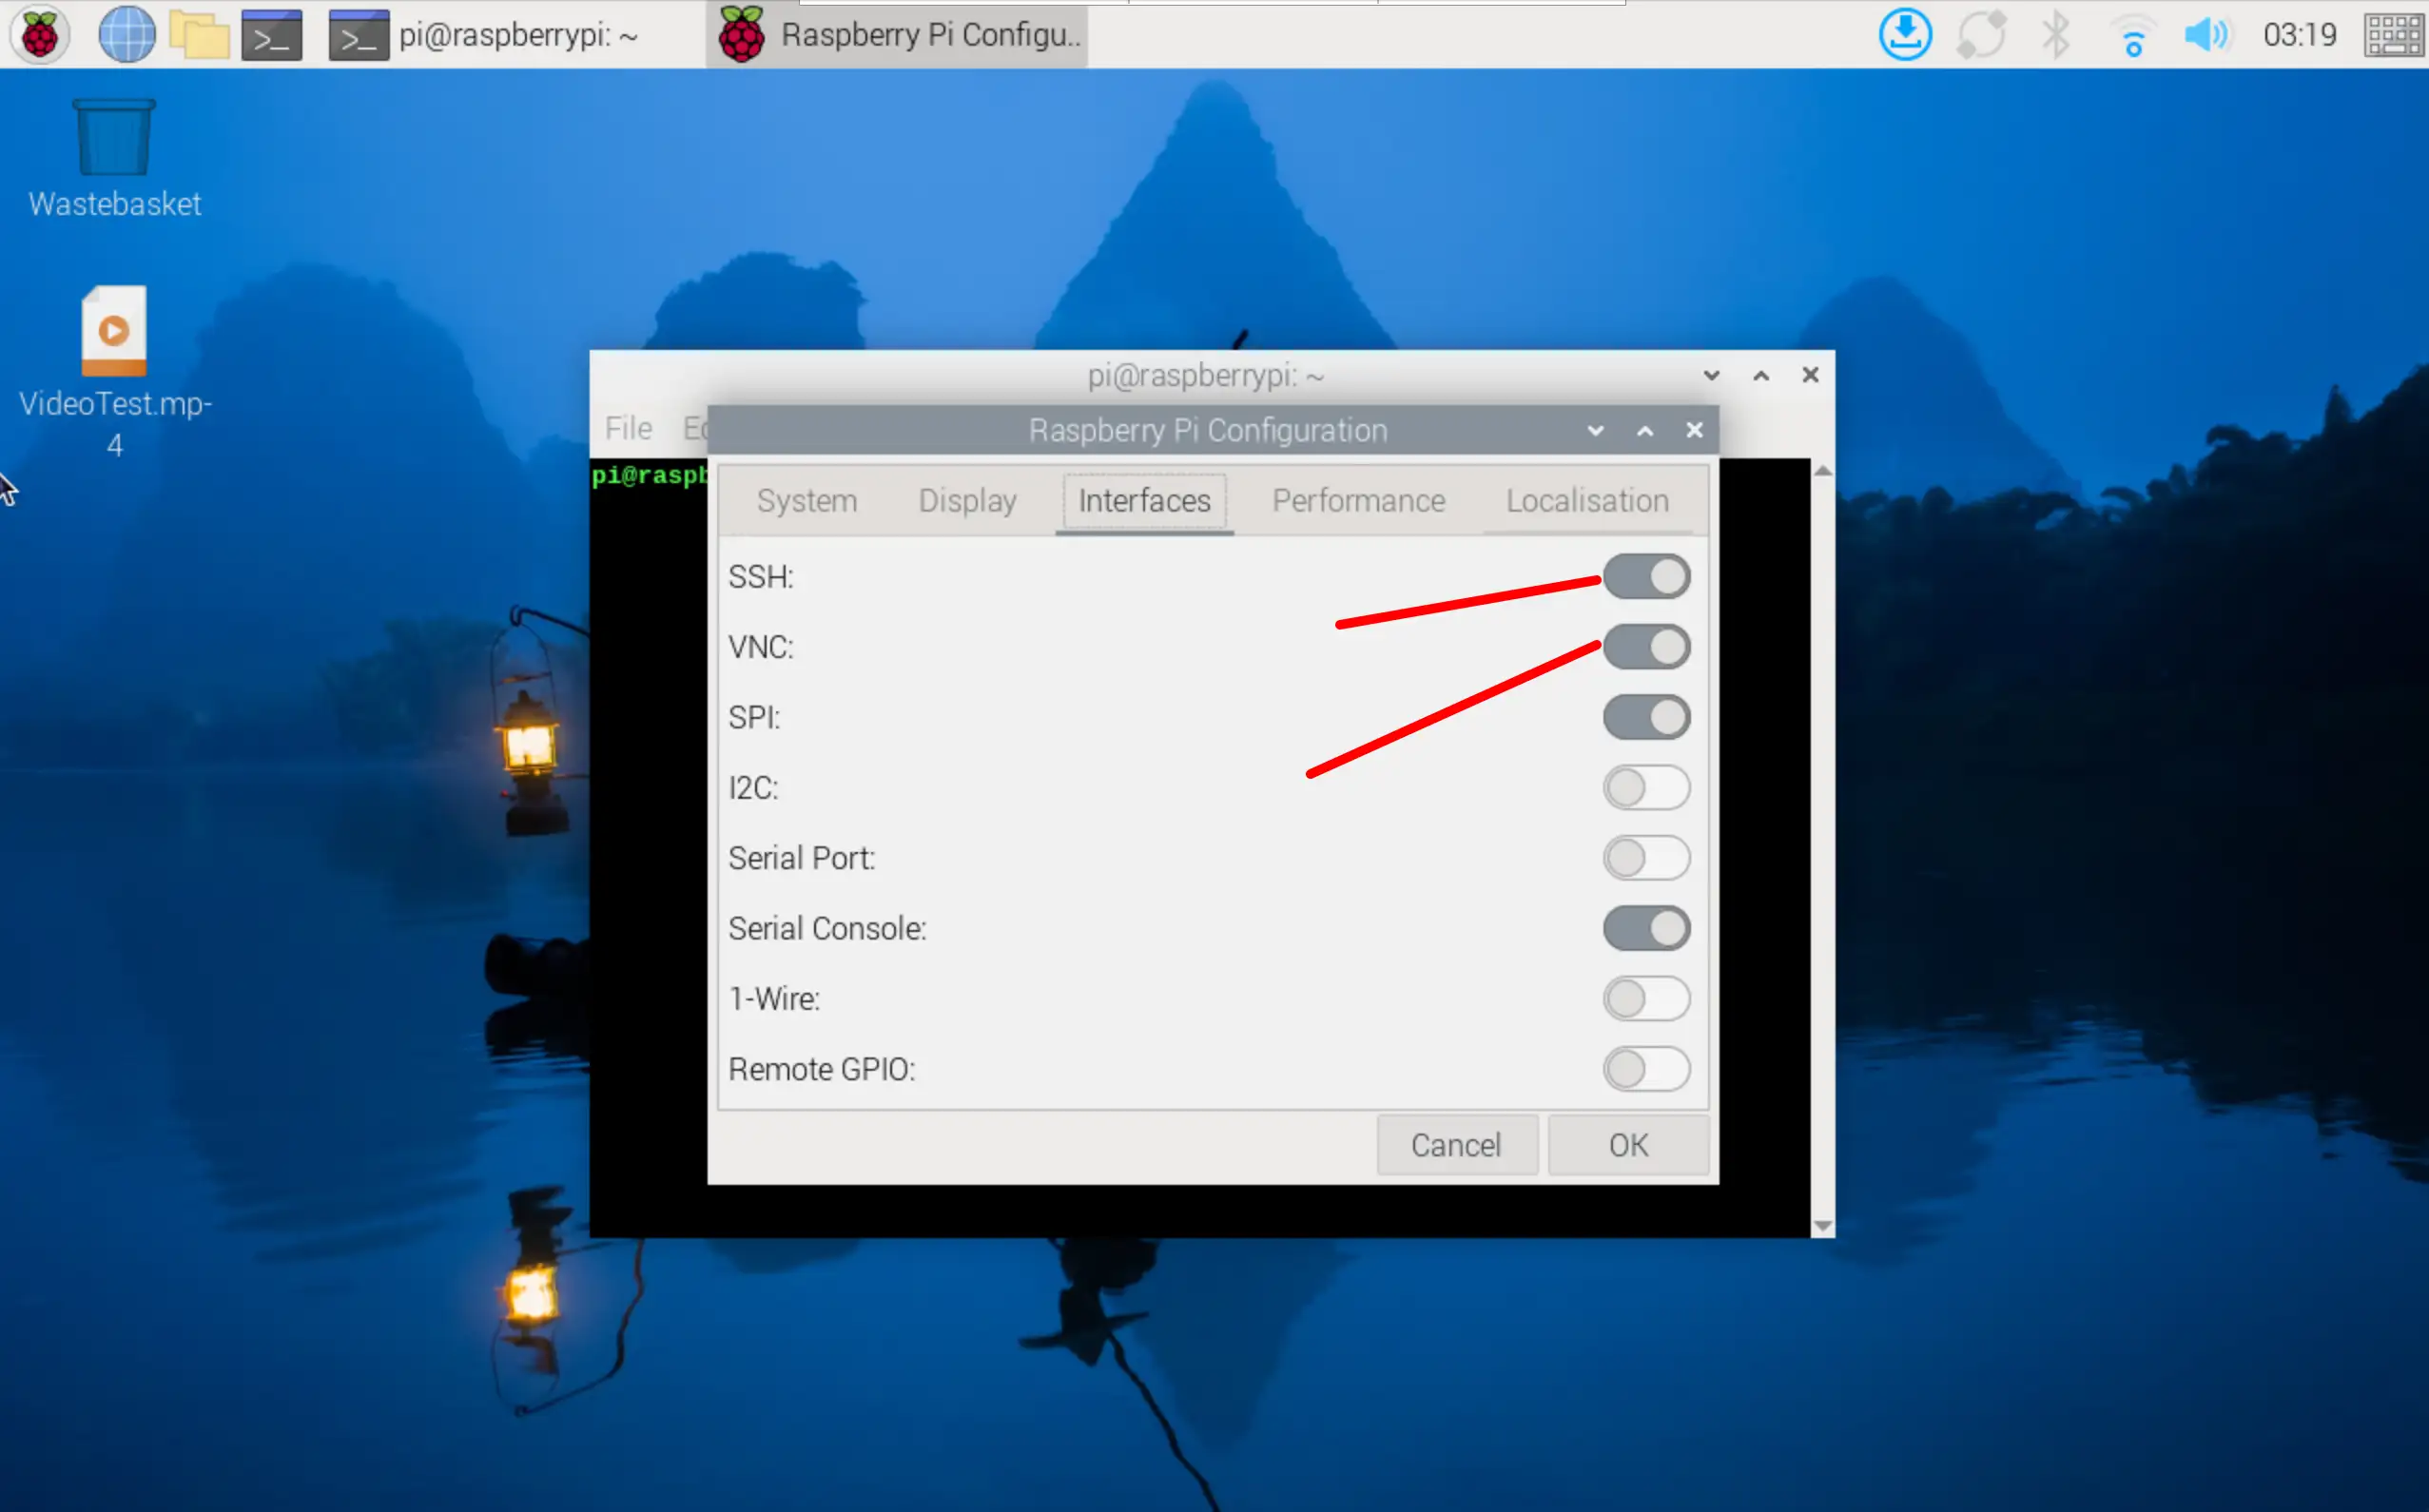The height and width of the screenshot is (1512, 2429).
Task: Toggle the SSH switch
Action: [x=1646, y=577]
